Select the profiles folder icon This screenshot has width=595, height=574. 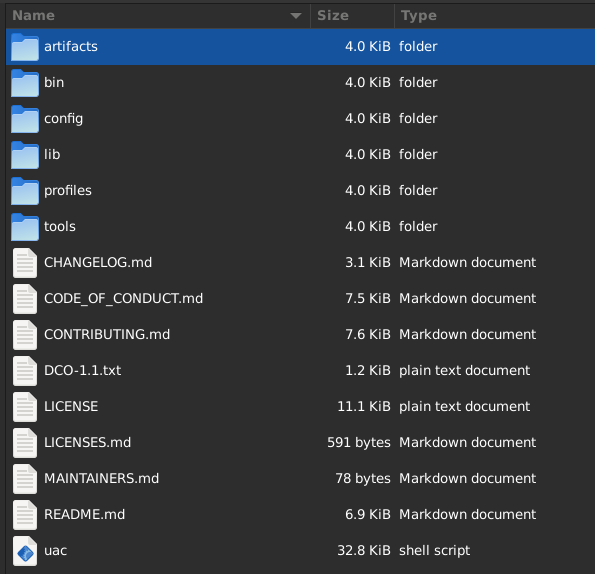tap(25, 191)
